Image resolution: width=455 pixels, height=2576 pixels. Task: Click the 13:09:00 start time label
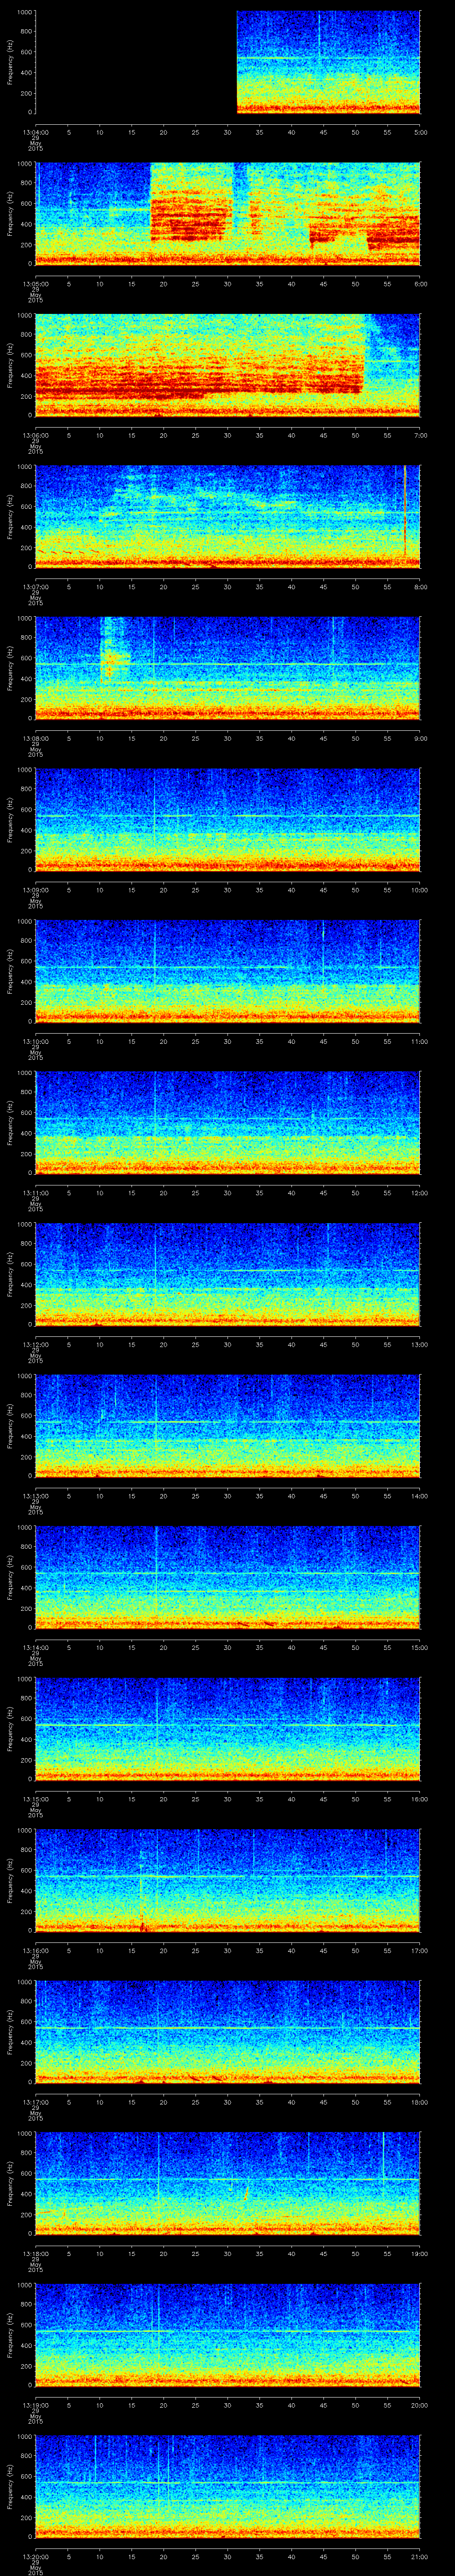click(x=35, y=890)
